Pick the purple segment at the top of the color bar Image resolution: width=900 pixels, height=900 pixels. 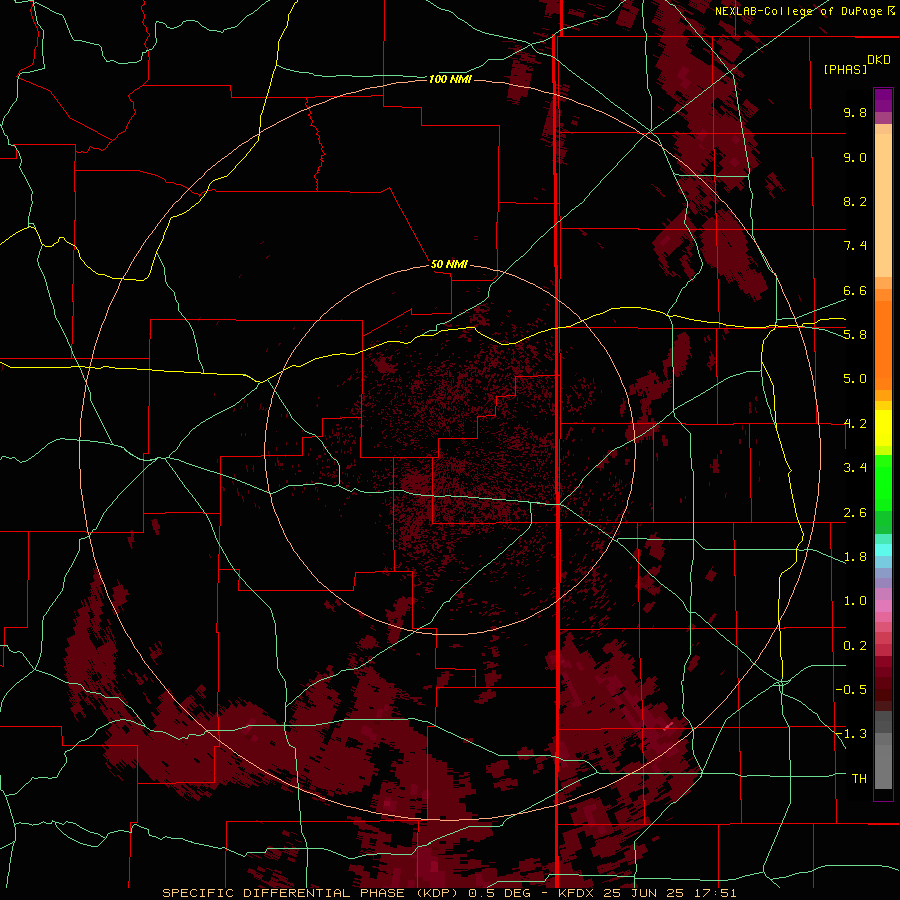883,100
